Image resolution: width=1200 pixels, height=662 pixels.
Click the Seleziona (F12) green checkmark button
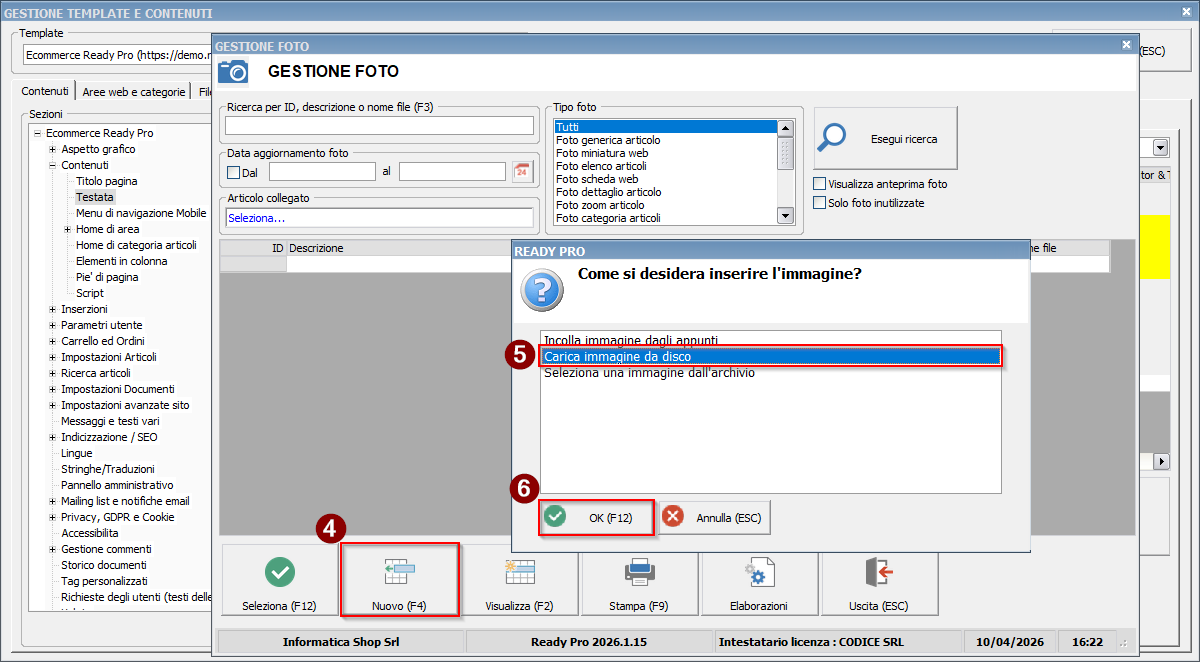pos(279,582)
